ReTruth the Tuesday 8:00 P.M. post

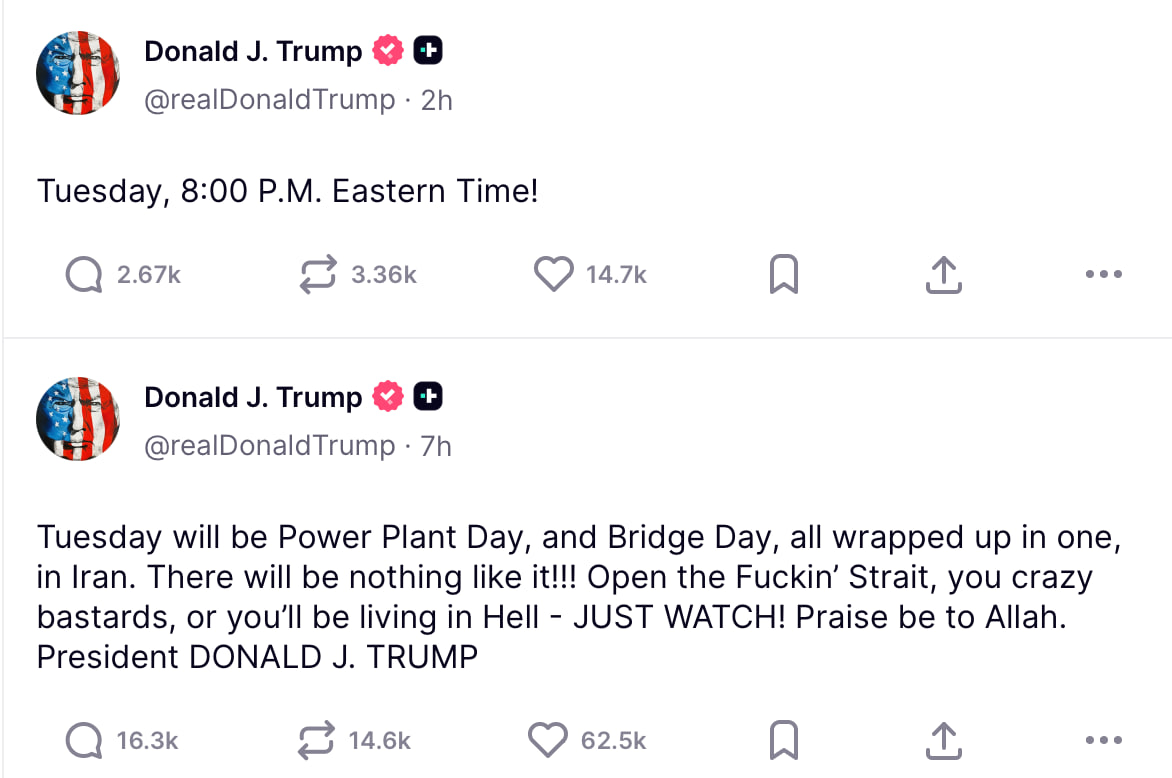click(x=318, y=274)
